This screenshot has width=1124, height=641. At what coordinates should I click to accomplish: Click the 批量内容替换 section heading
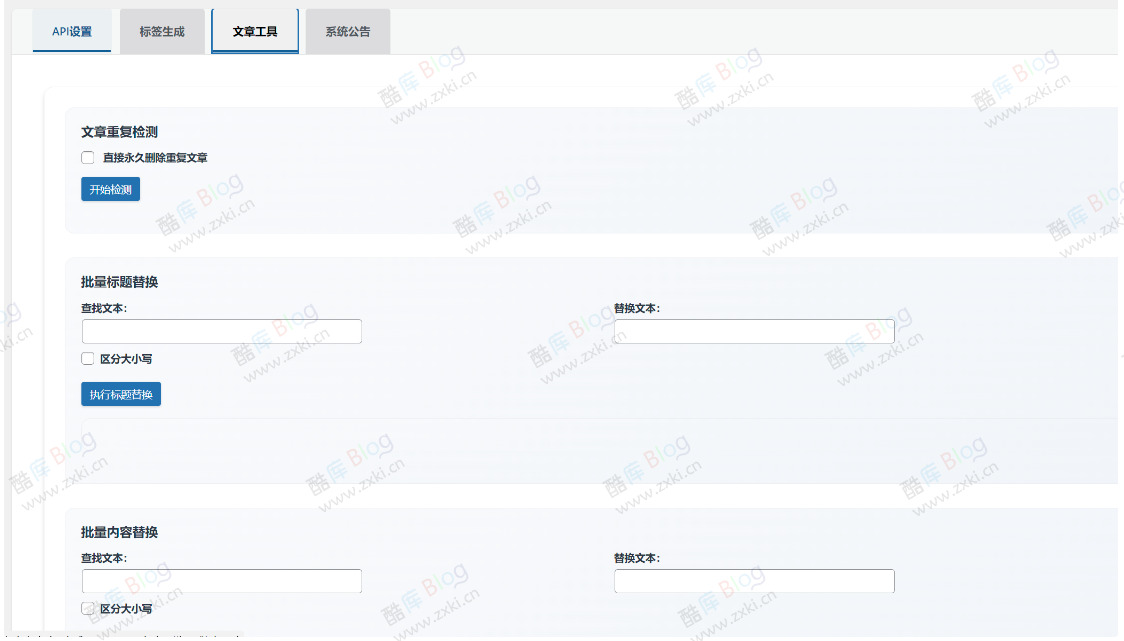click(121, 532)
